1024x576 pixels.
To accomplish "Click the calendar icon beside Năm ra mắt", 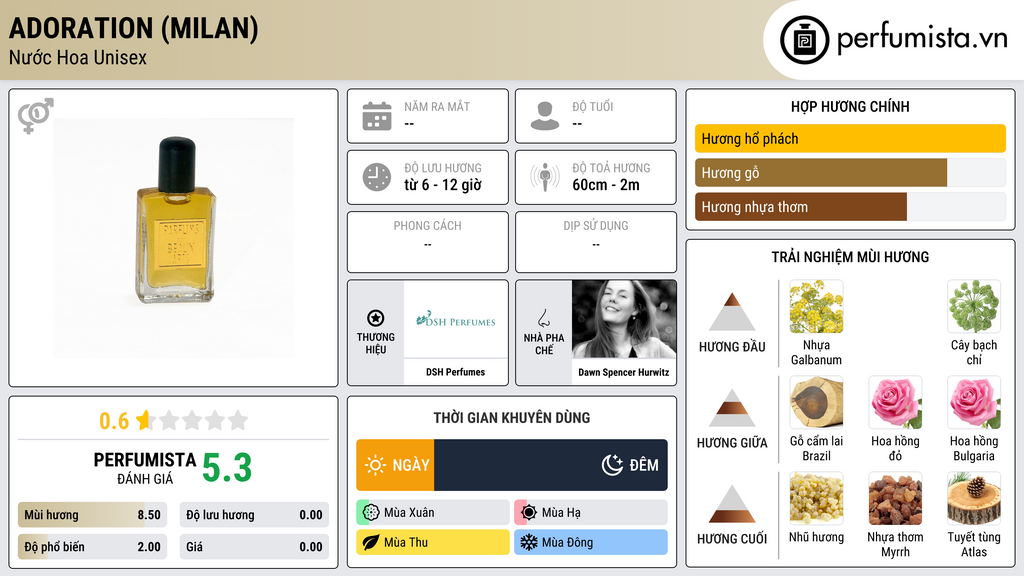I will pyautogui.click(x=377, y=116).
